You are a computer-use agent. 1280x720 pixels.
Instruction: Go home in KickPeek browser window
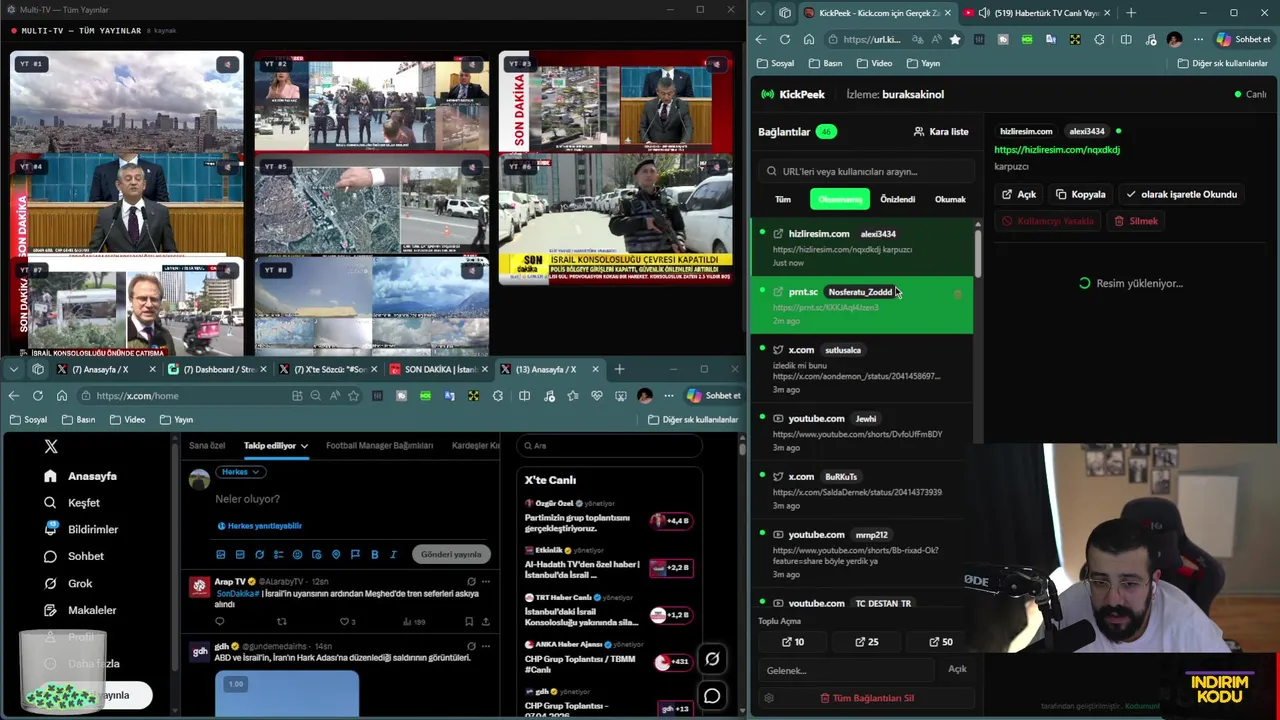coord(809,40)
